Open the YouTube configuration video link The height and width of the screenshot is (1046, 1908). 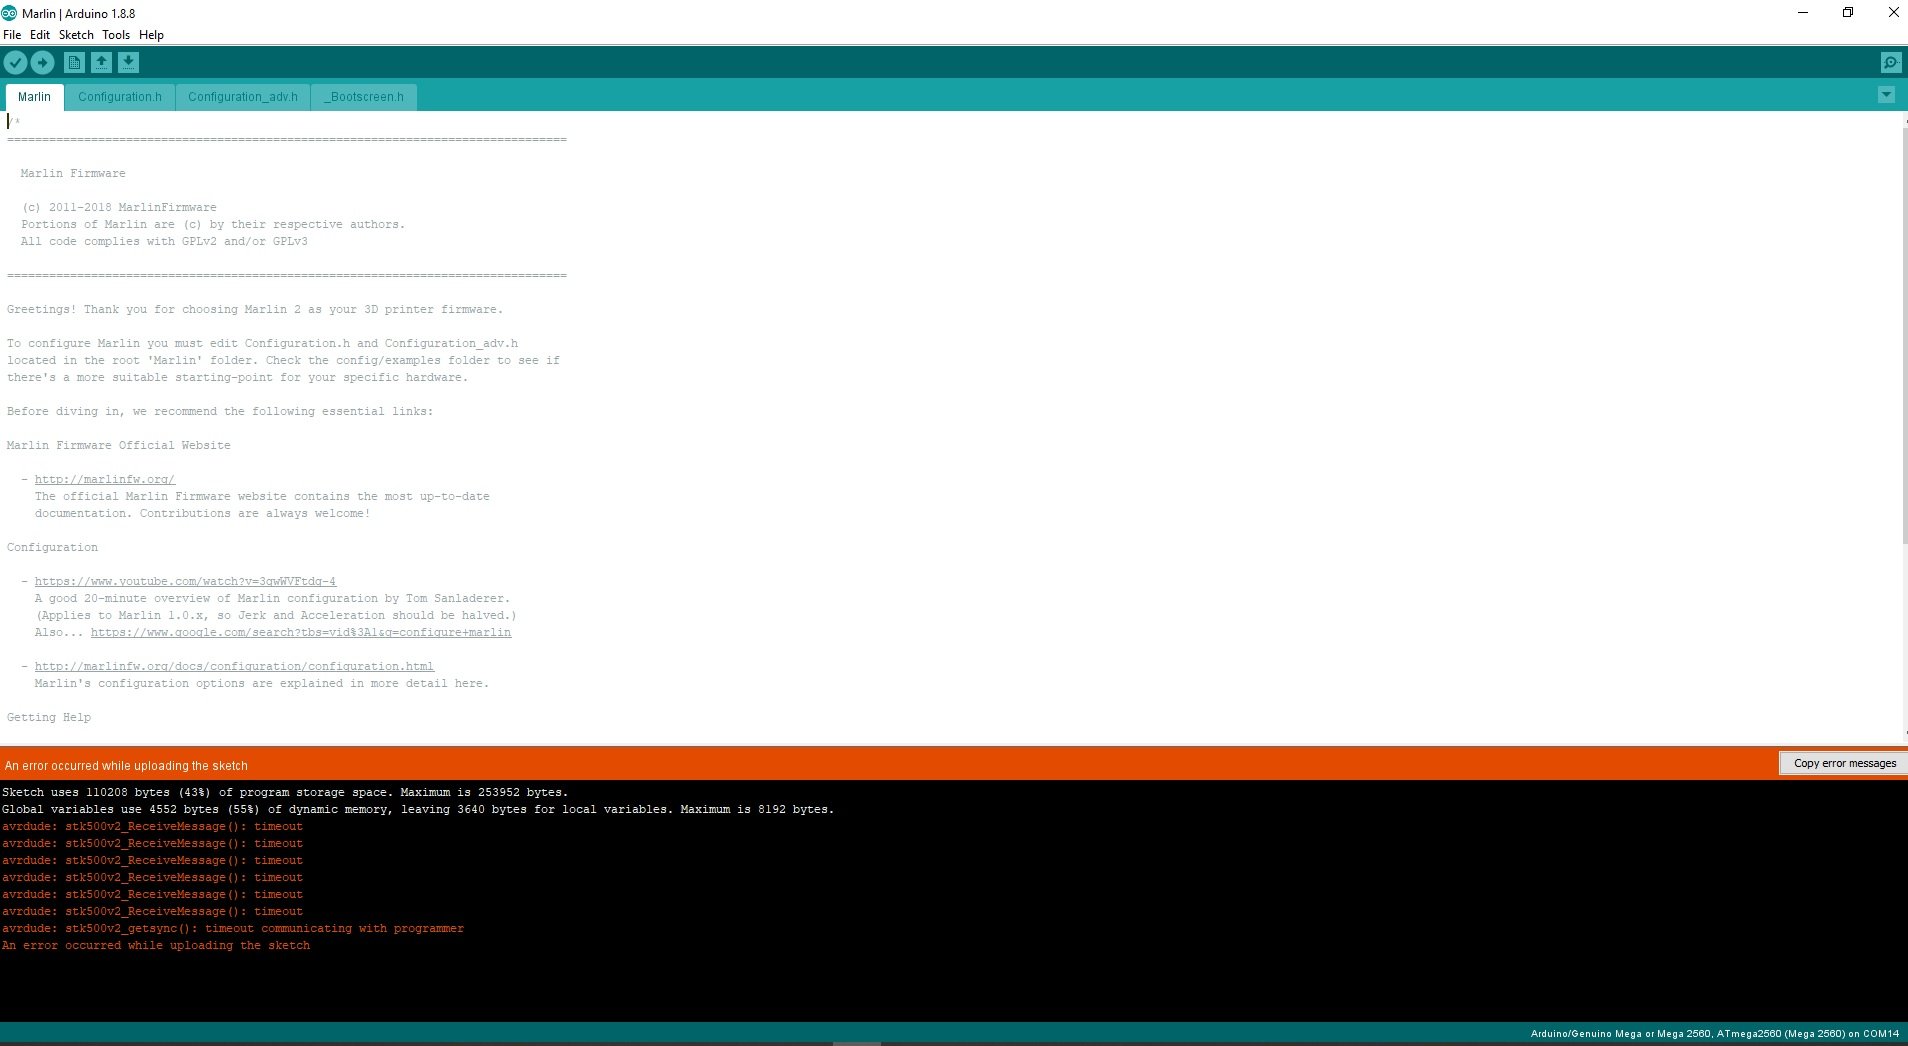click(185, 581)
